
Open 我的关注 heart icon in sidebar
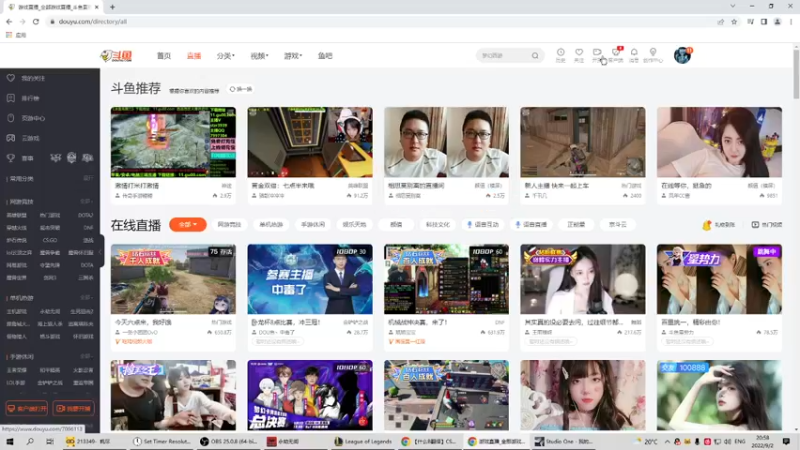click(11, 78)
